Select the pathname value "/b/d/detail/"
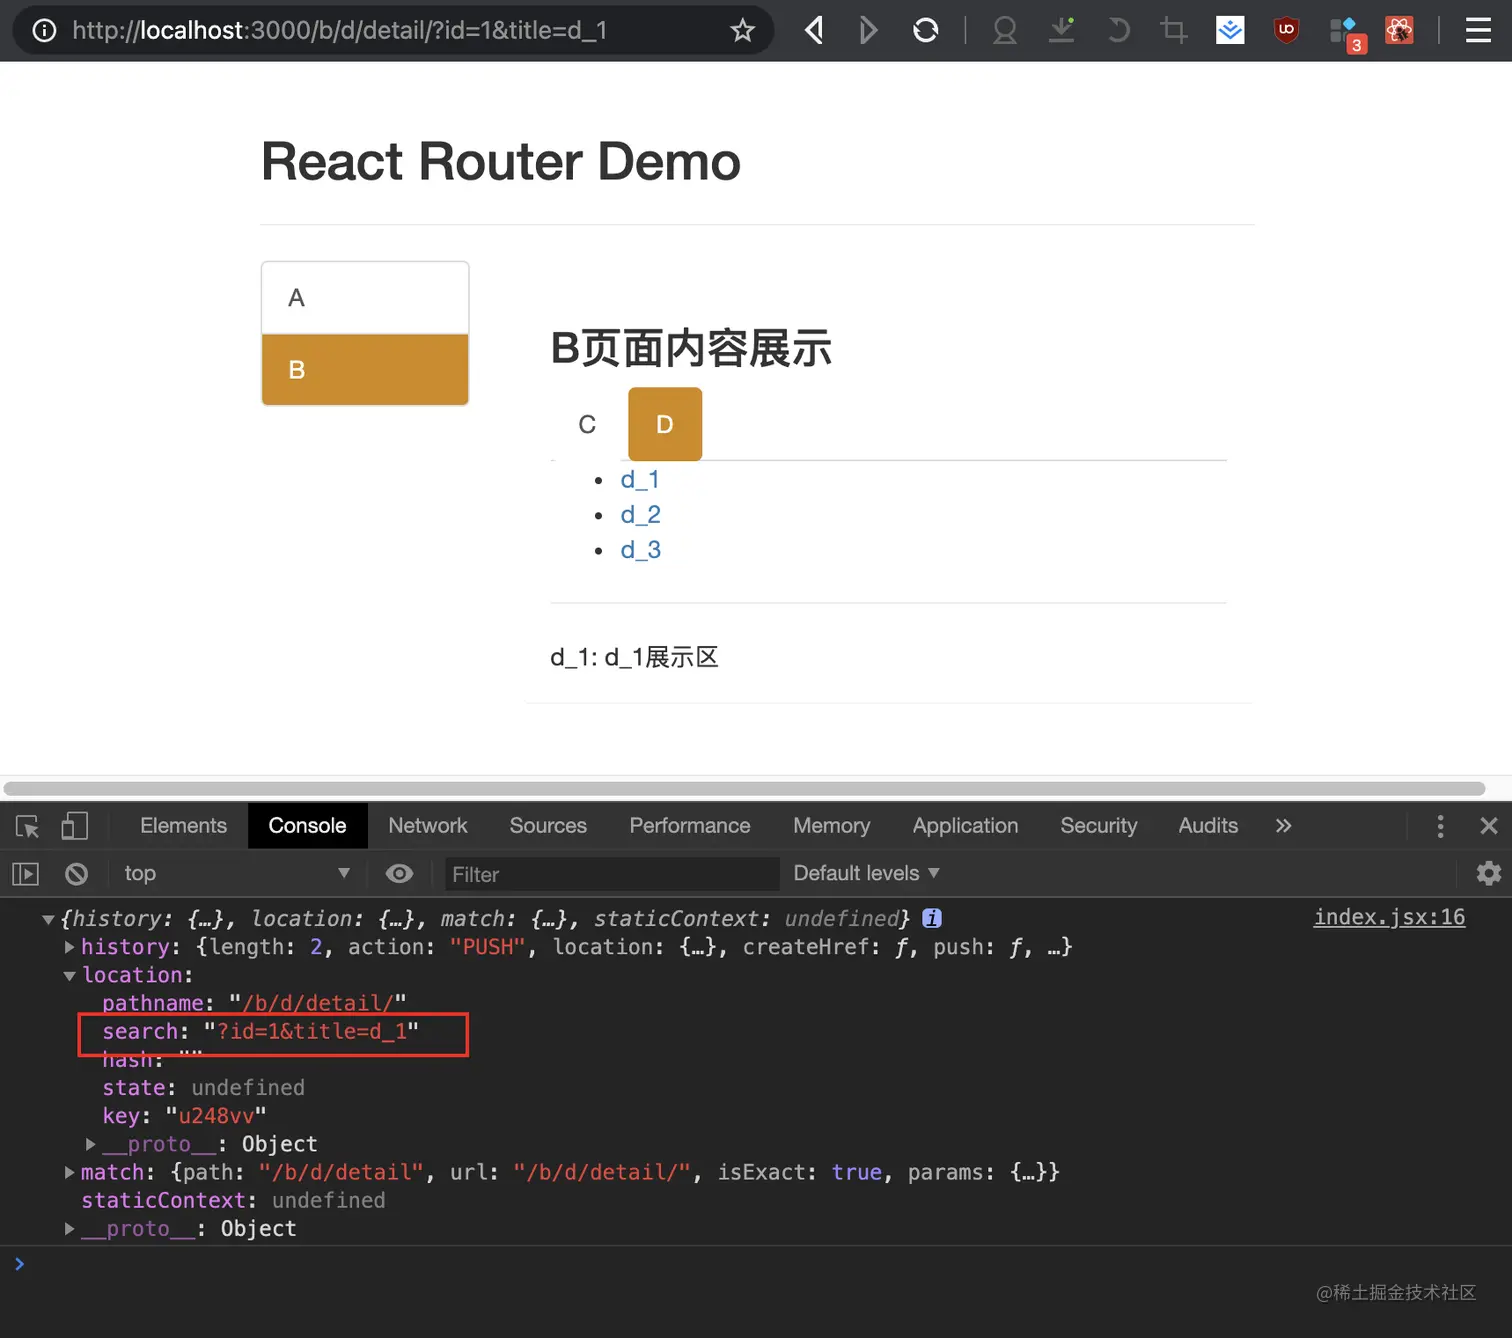This screenshot has width=1512, height=1338. [317, 1003]
